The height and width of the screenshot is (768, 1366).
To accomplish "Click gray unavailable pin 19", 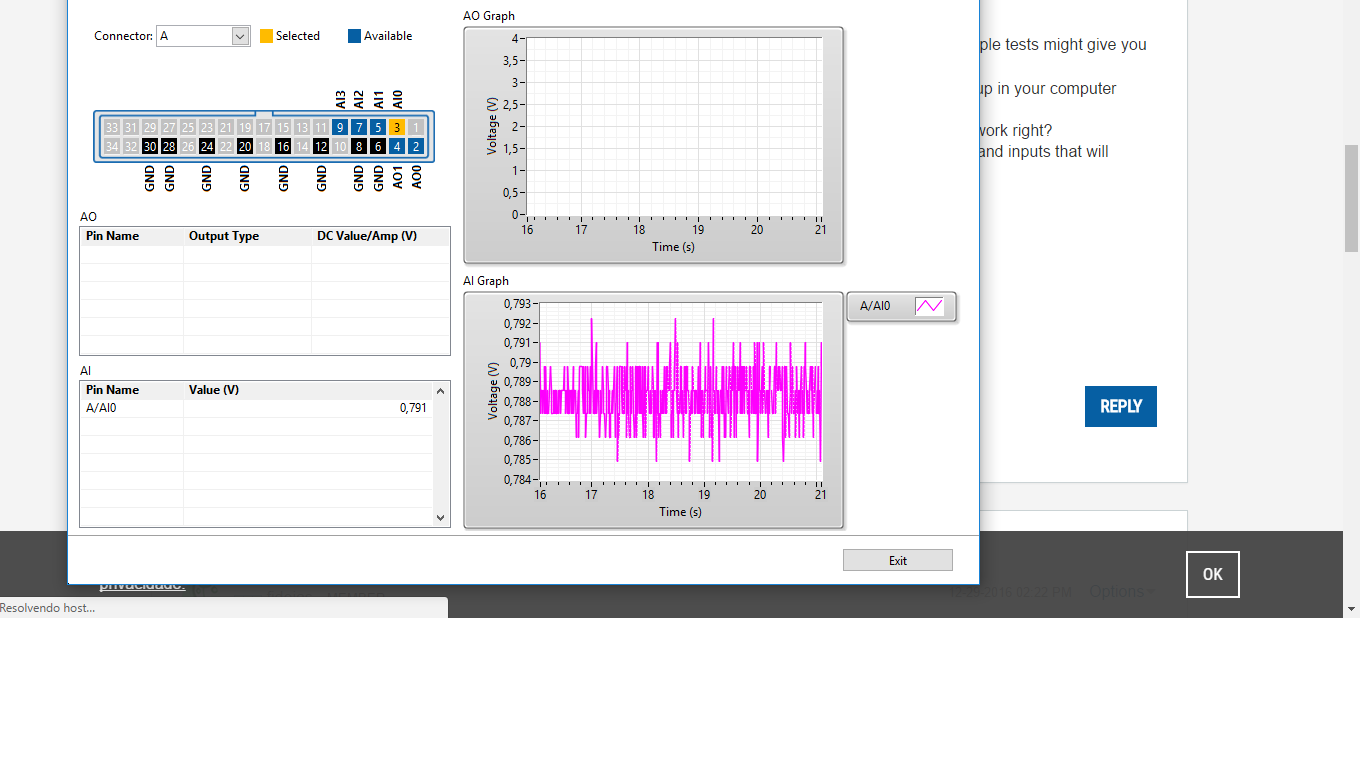I will coord(245,127).
